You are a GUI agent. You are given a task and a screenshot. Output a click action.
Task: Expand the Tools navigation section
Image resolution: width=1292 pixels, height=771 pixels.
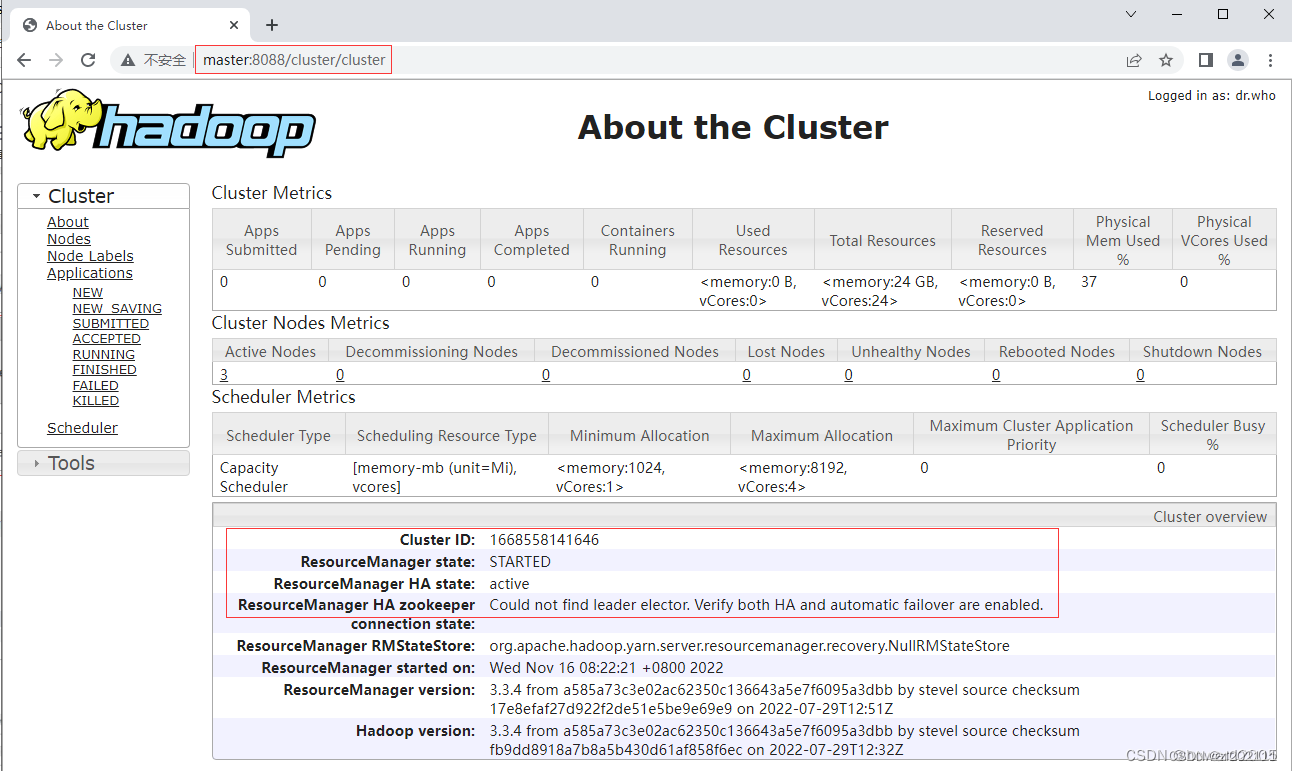point(103,463)
